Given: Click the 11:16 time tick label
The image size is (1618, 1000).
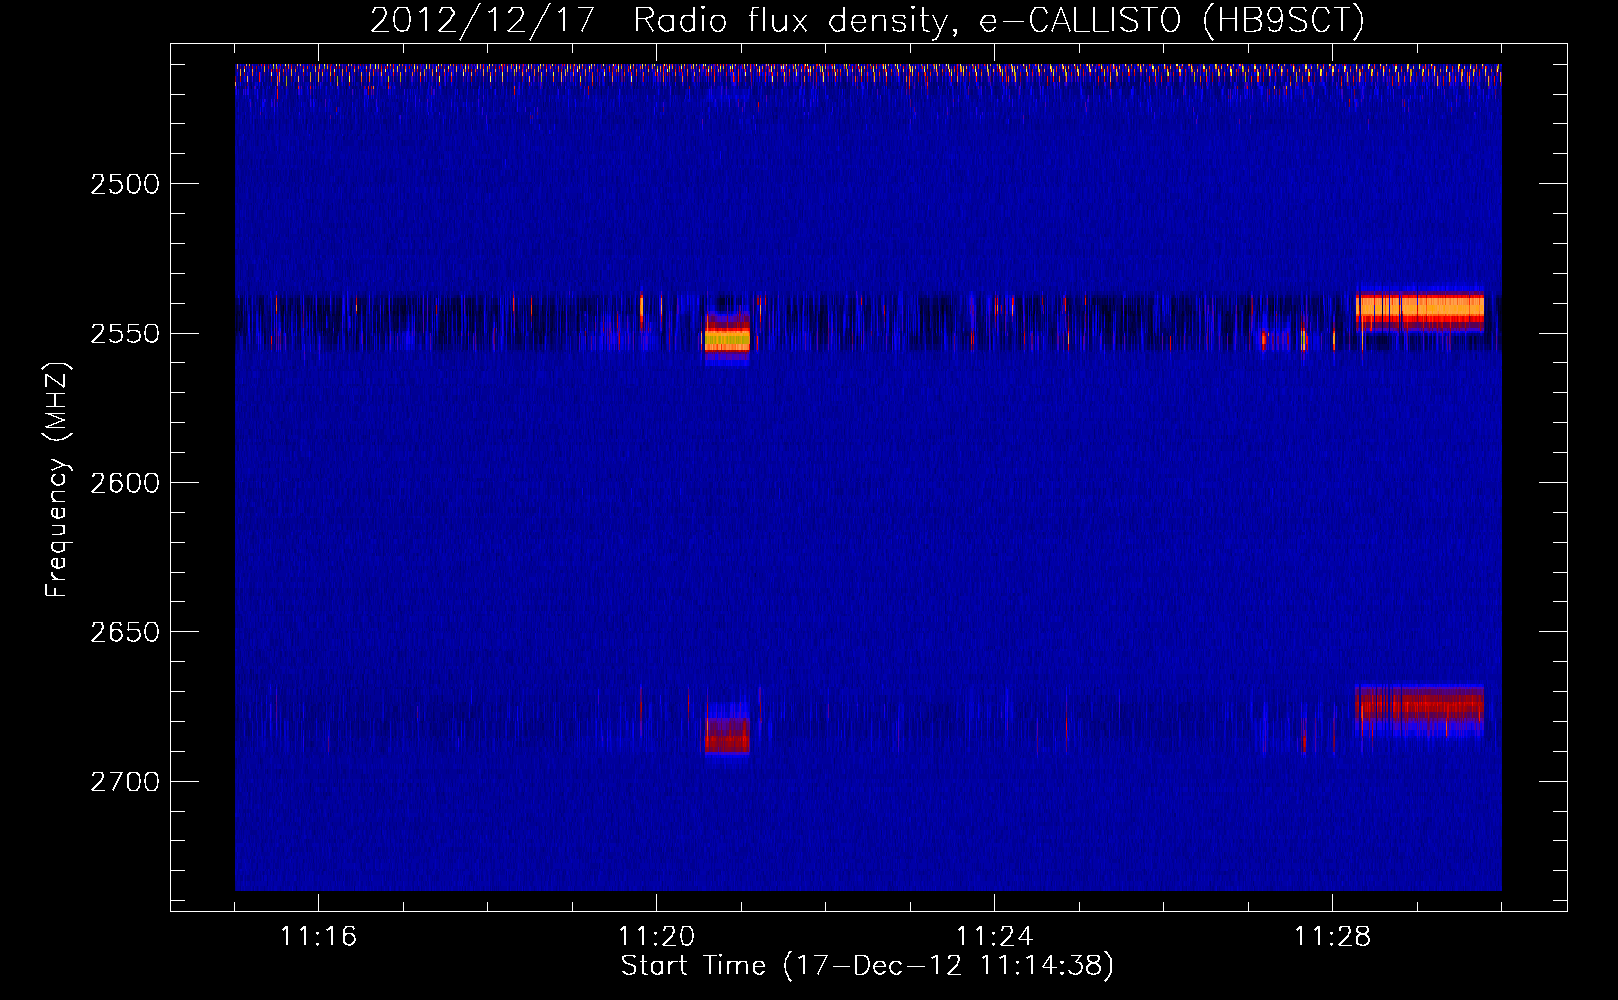Looking at the screenshot, I should click(318, 936).
